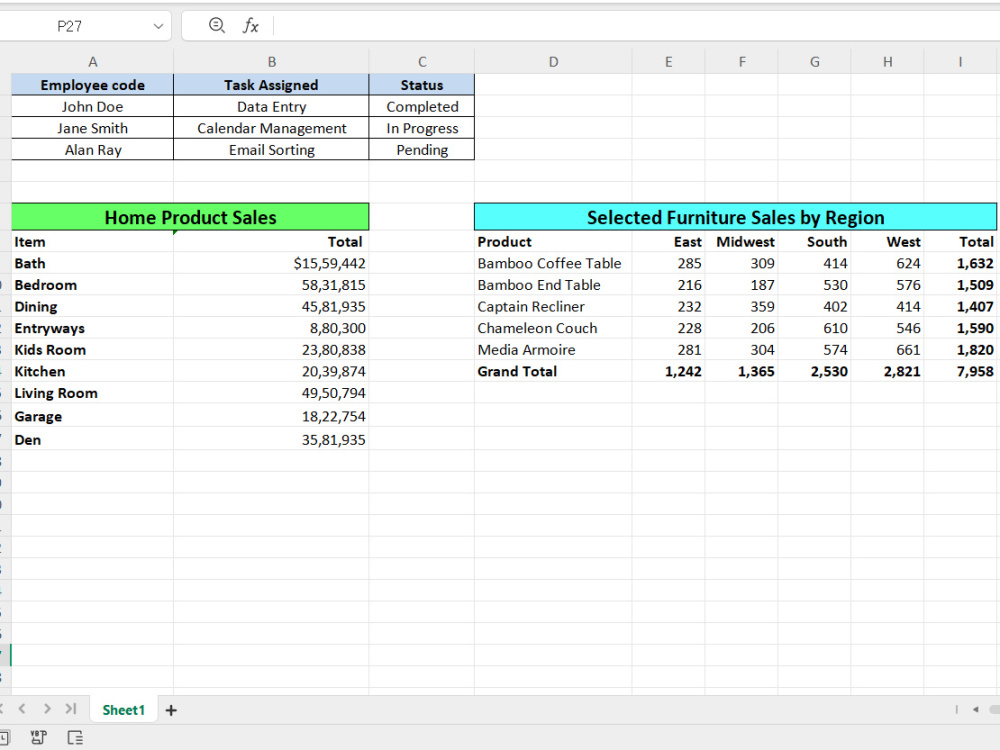This screenshot has width=1000, height=750.
Task: Select column F header
Action: point(742,62)
